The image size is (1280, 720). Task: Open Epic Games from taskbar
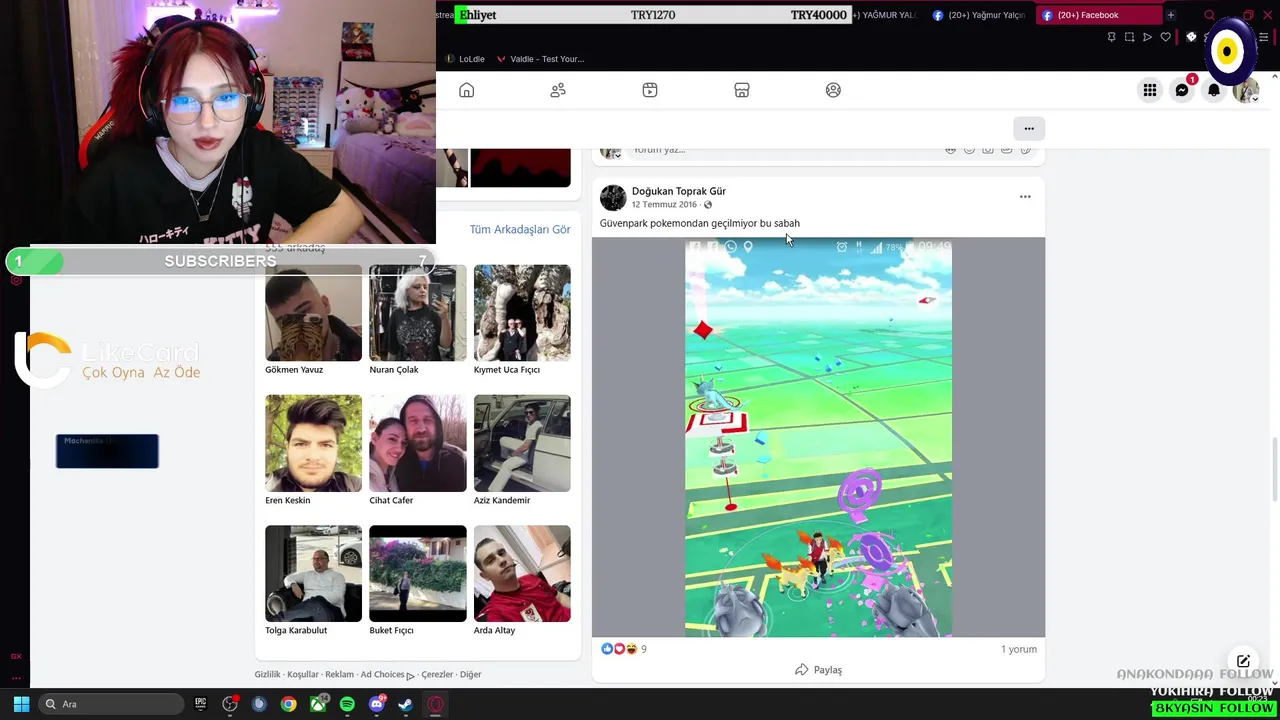pos(200,704)
